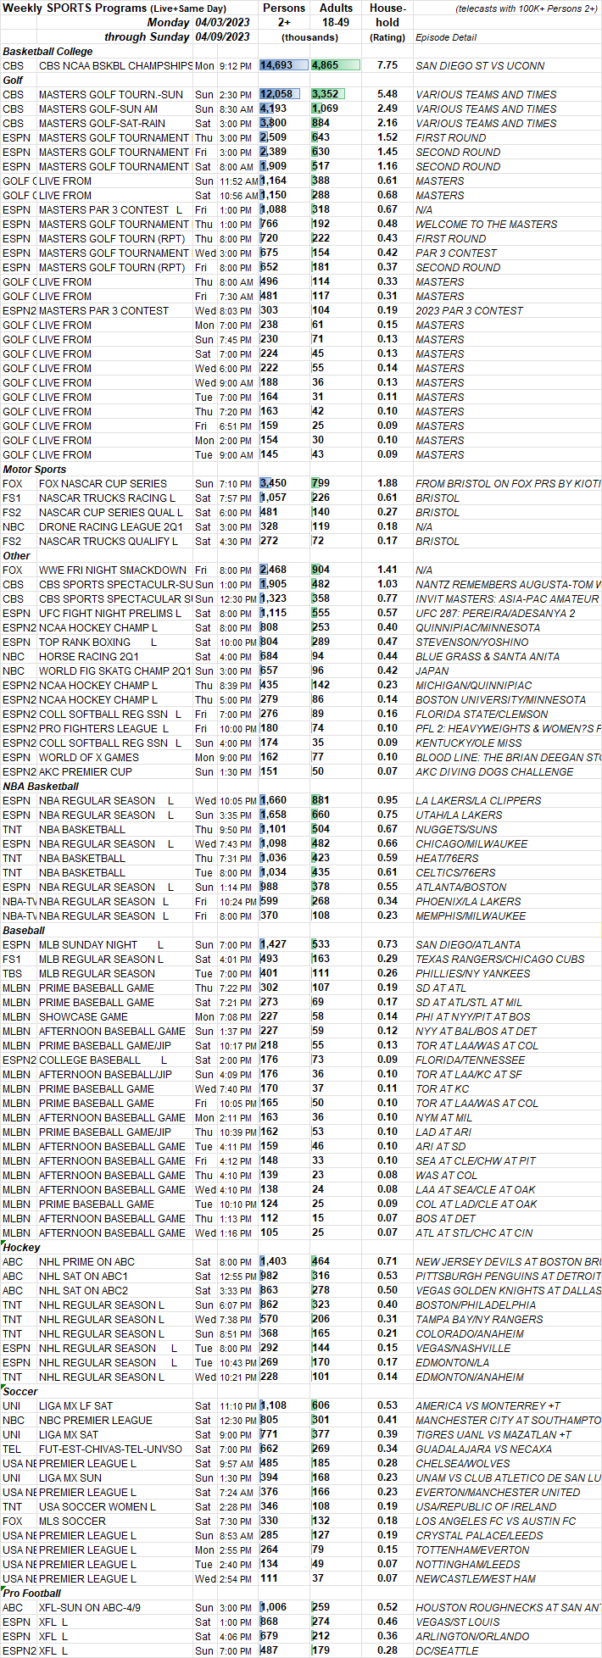Click the 'LIGA MX LF SAT' program cell
602x1658 pixels.
point(79,1406)
